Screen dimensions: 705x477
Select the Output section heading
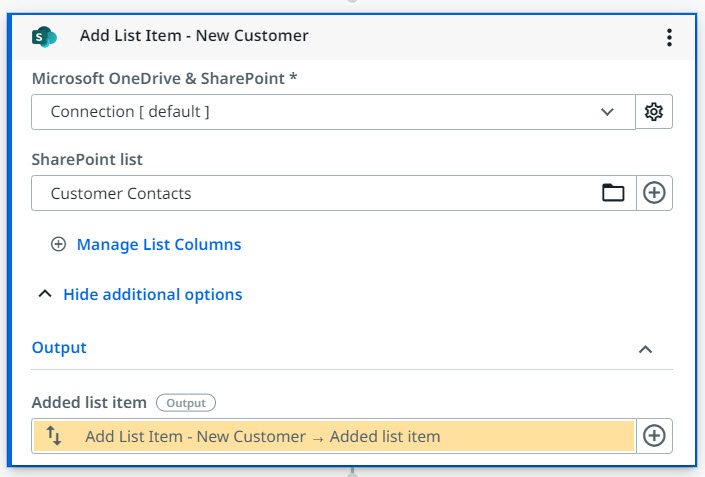point(59,348)
